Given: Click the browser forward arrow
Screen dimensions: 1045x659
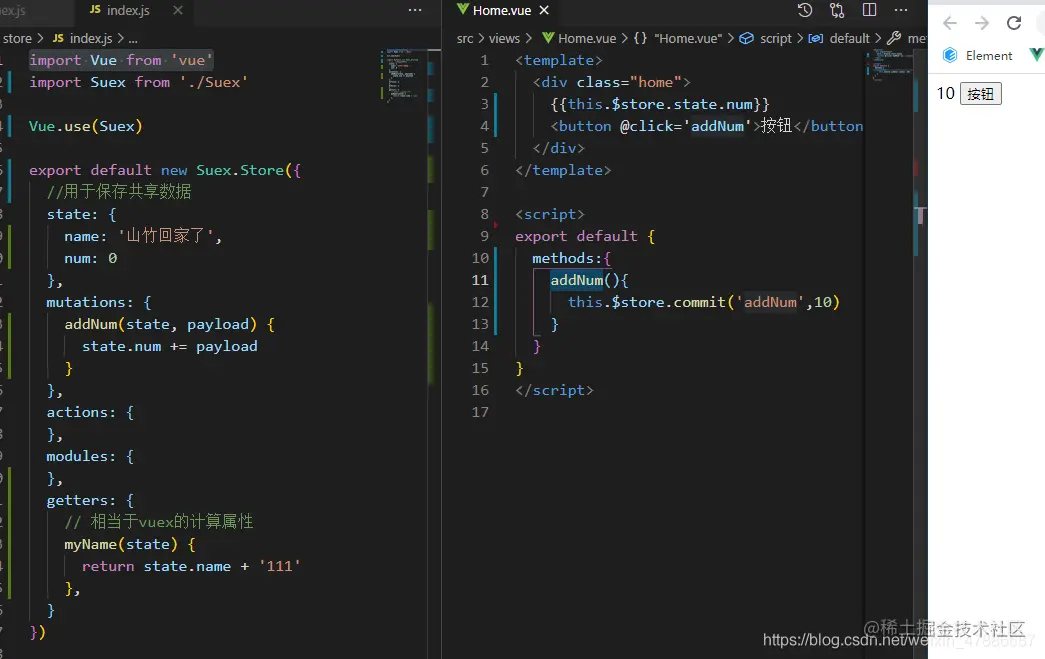Looking at the screenshot, I should tap(982, 23).
